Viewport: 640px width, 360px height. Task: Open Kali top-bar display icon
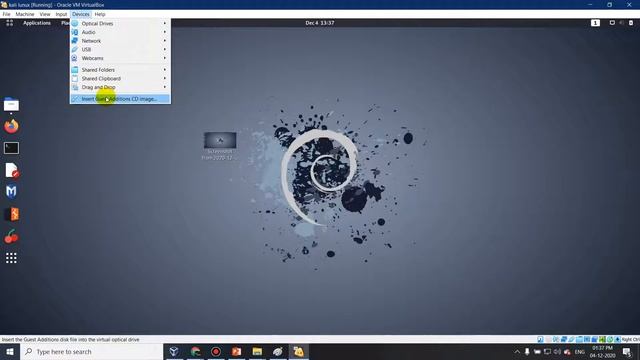[612, 23]
